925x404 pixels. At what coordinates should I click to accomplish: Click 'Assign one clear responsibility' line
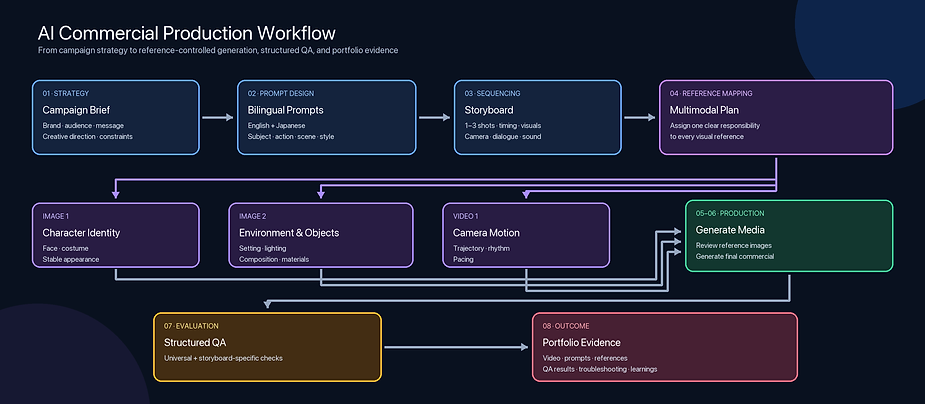pos(715,126)
